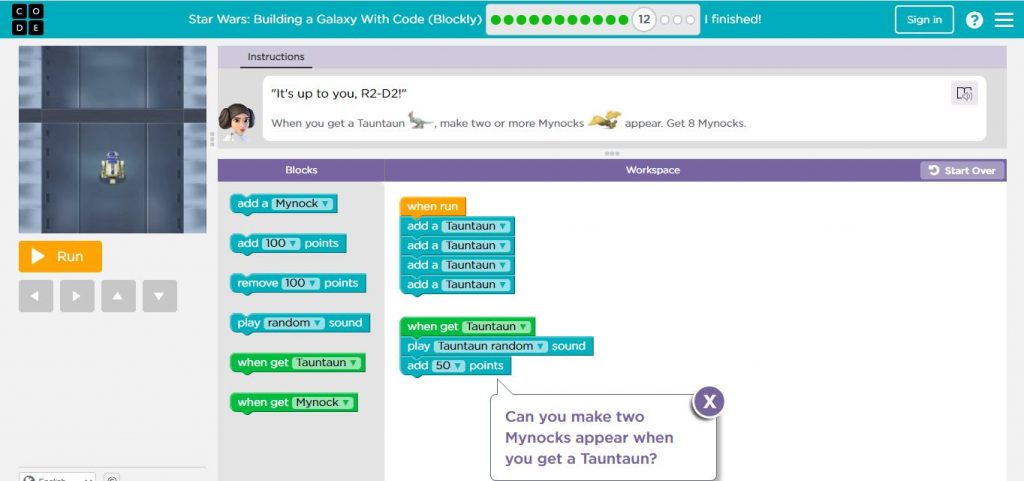Image resolution: width=1024 pixels, height=481 pixels.
Task: Move R2-D2 with the left arrow button
Action: 36,296
